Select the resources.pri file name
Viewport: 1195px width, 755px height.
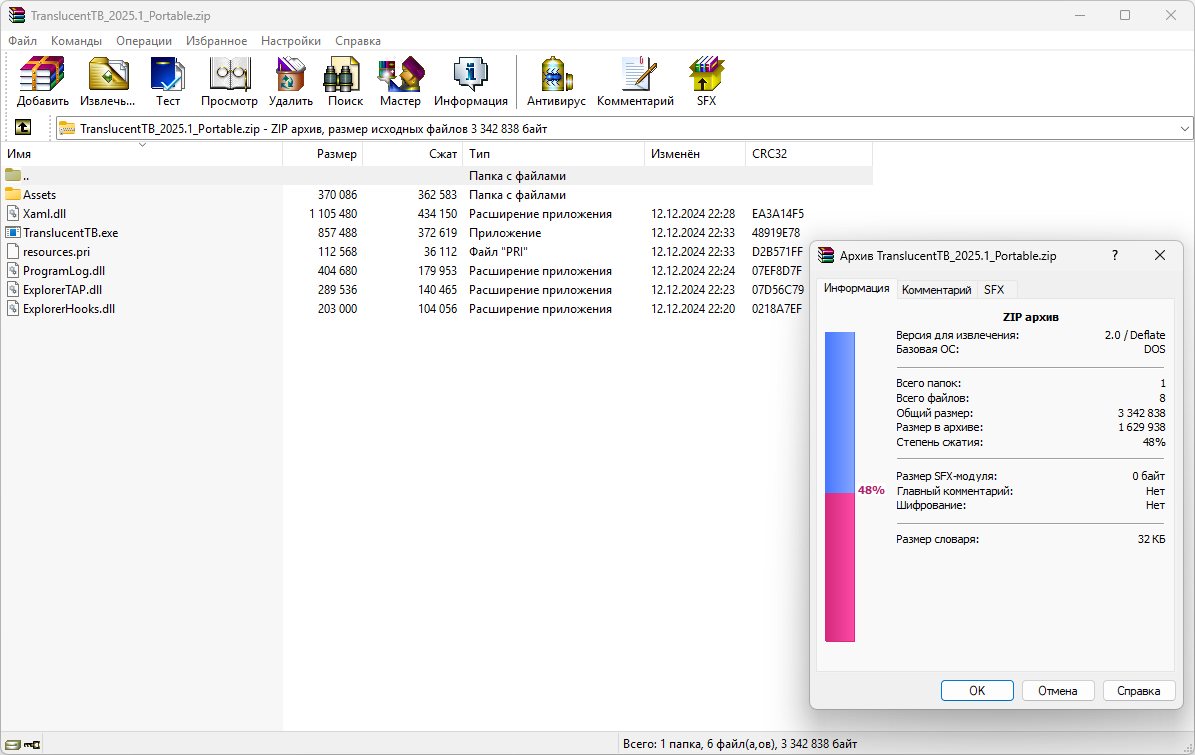(x=56, y=251)
